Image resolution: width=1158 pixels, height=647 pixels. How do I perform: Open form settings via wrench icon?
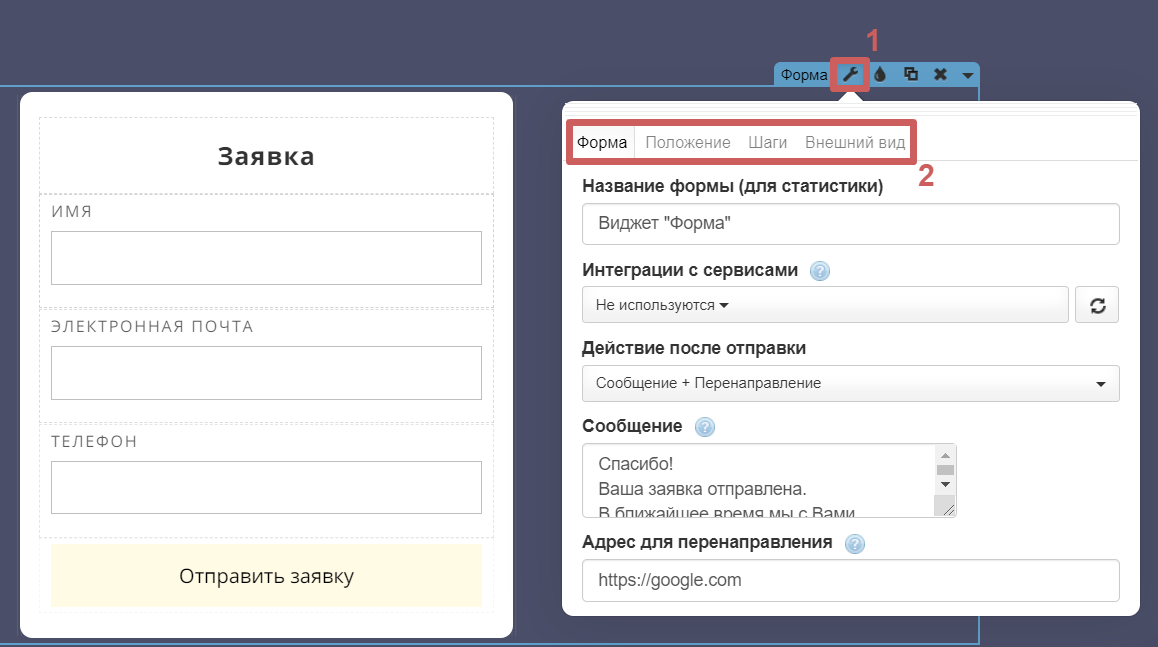(x=850, y=75)
